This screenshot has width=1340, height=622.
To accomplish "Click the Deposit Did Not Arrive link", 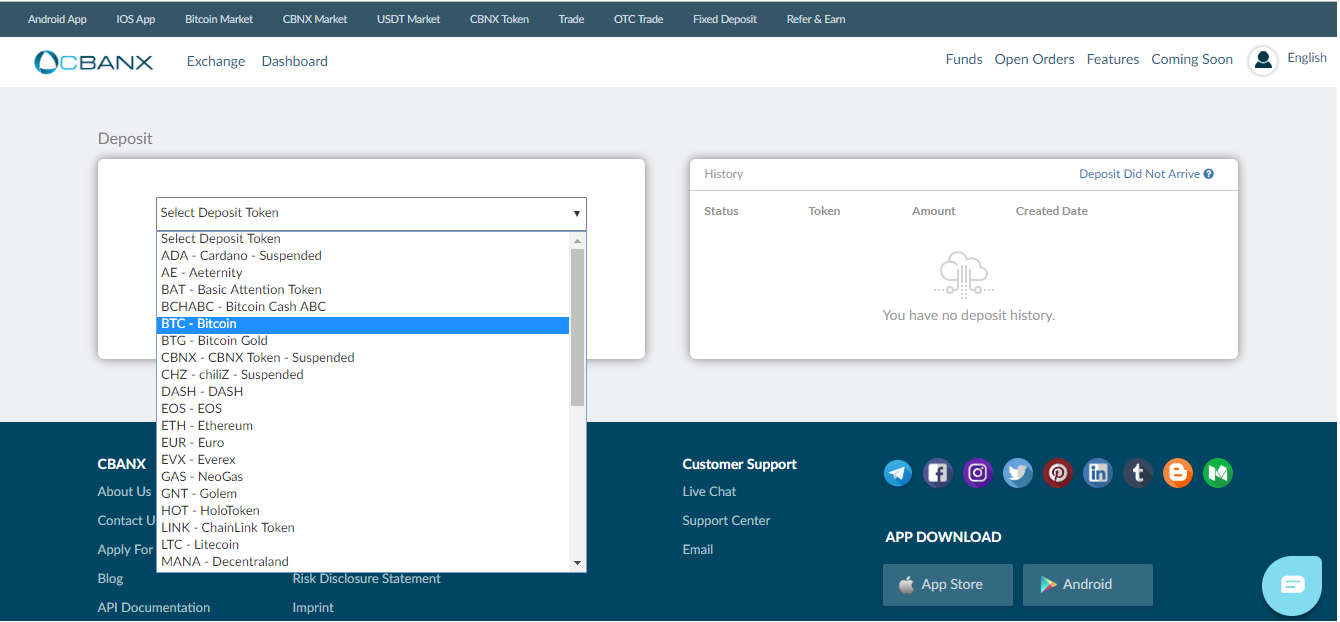I will coord(1139,174).
